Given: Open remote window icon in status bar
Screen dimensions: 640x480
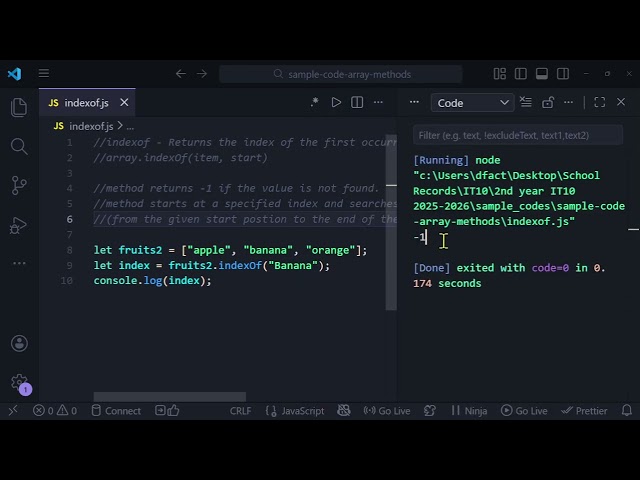Looking at the screenshot, I should click(13, 410).
